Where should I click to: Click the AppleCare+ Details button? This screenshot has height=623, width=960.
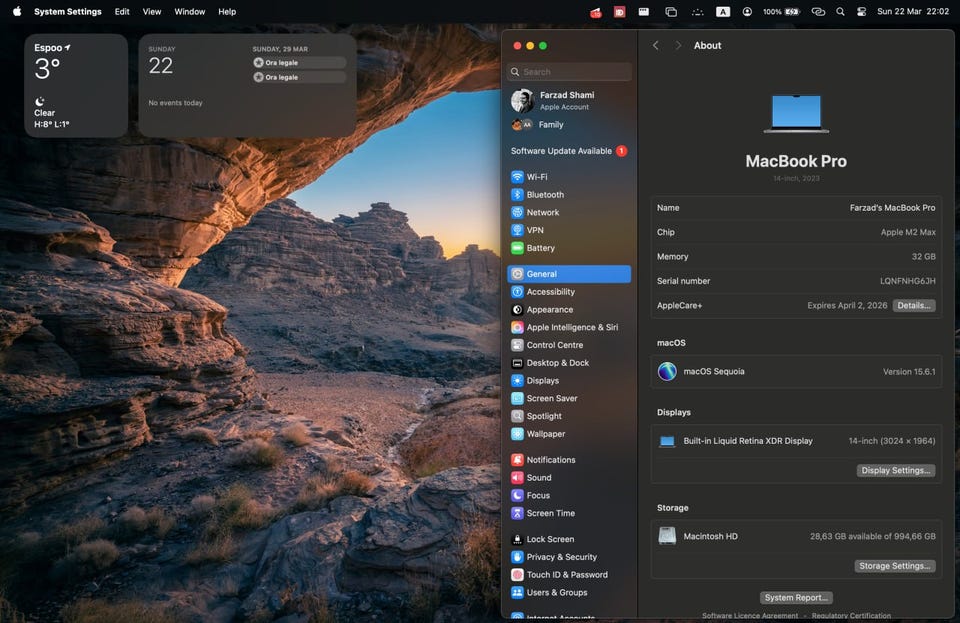[914, 306]
